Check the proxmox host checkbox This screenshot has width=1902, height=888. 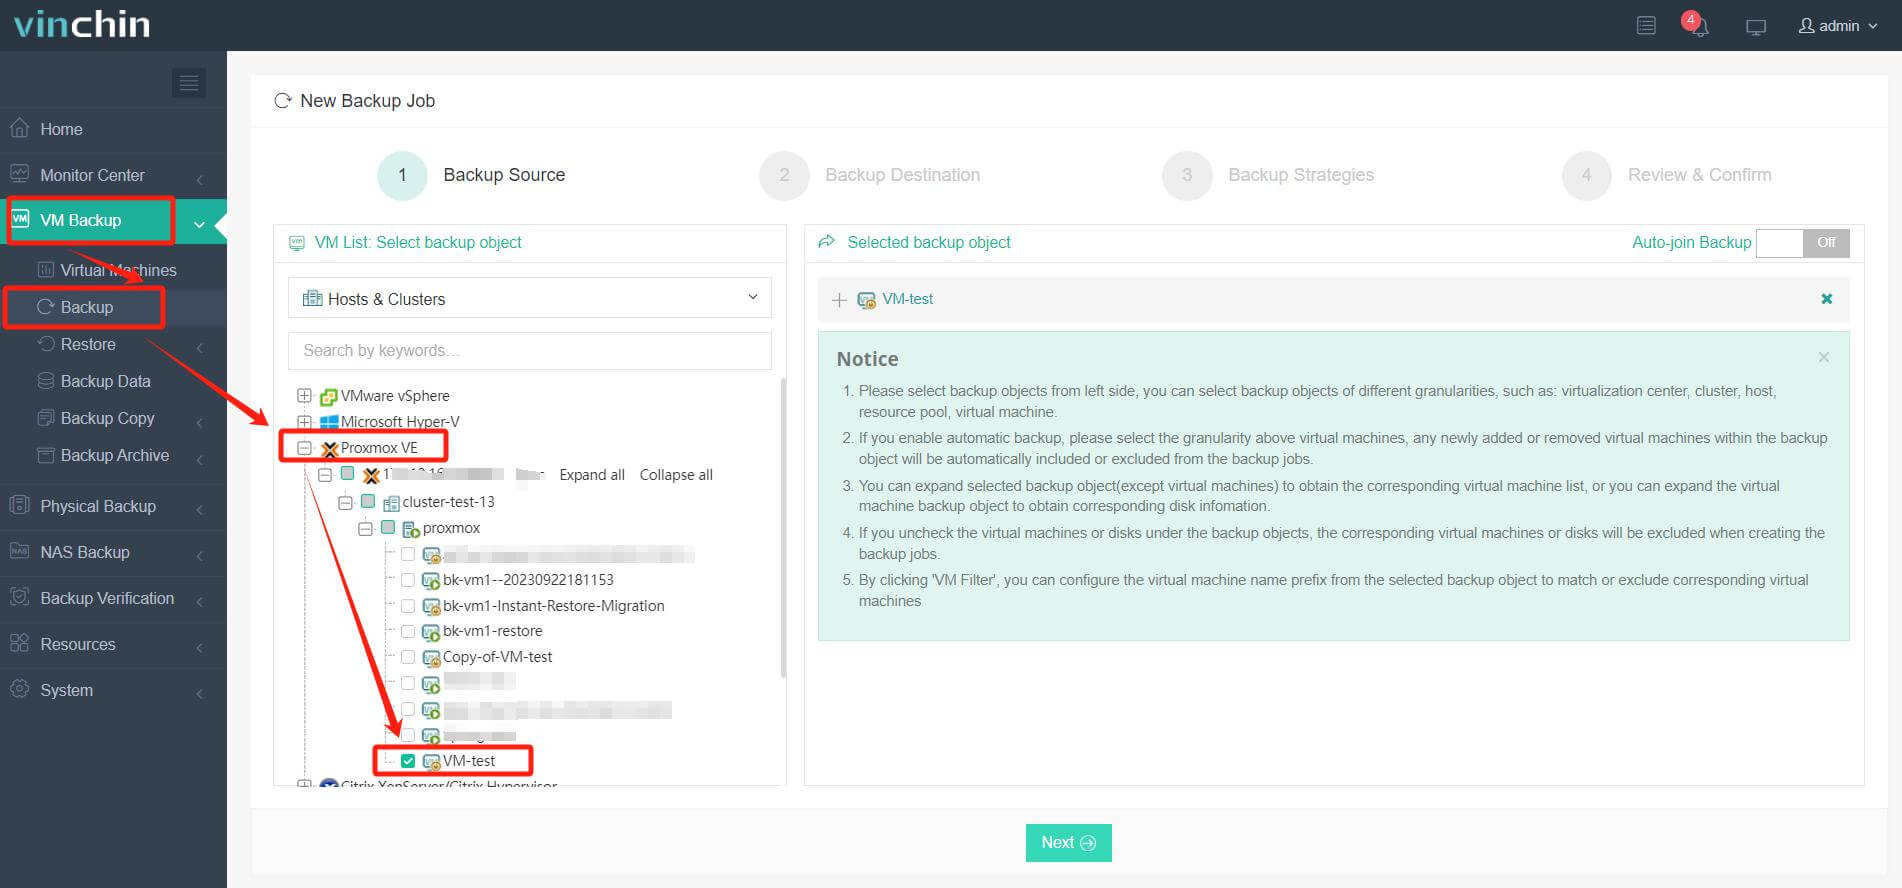point(388,527)
